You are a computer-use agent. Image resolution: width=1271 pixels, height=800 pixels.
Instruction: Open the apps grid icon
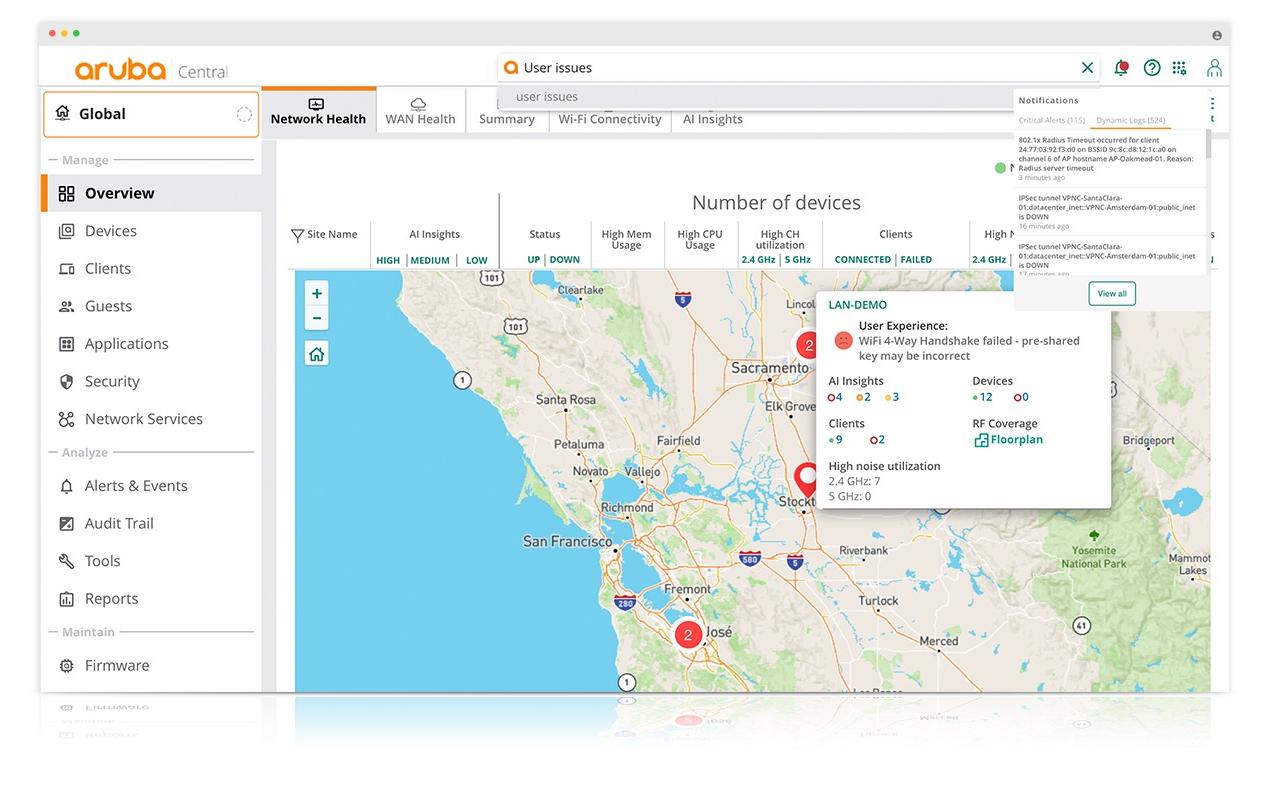(x=1180, y=68)
